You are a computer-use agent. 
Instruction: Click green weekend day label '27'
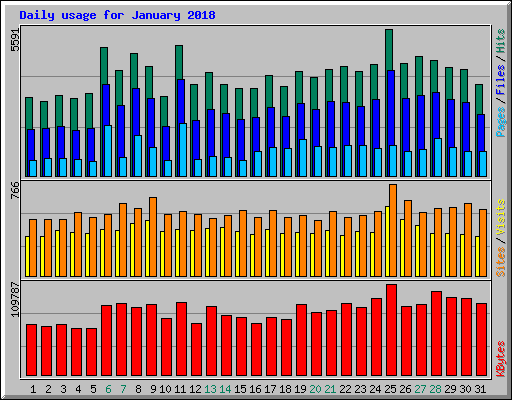pyautogui.click(x=420, y=389)
